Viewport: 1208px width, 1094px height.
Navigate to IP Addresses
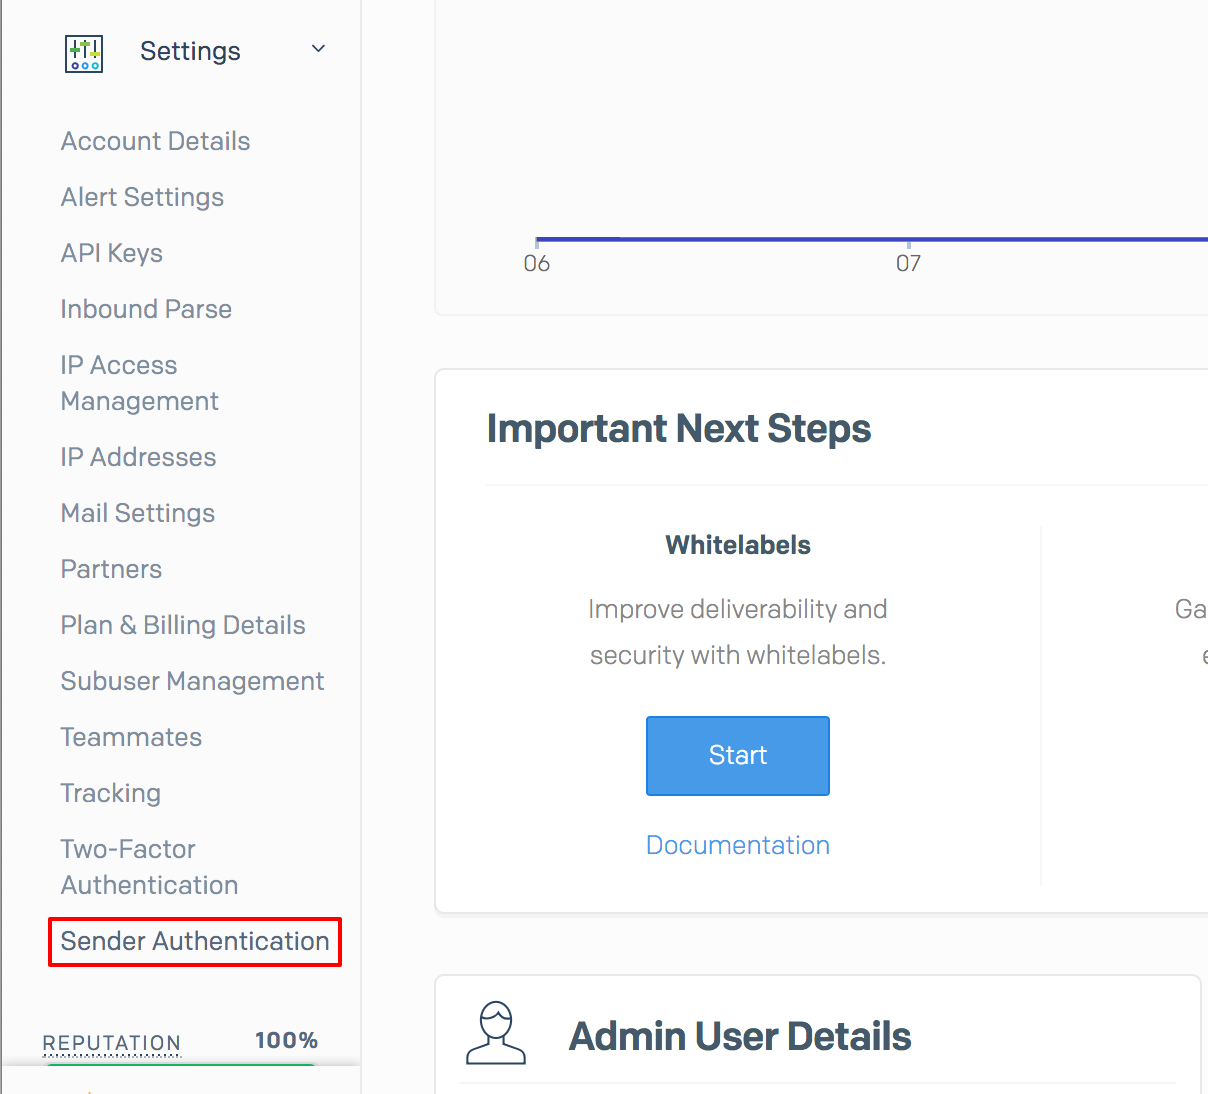pyautogui.click(x=138, y=457)
